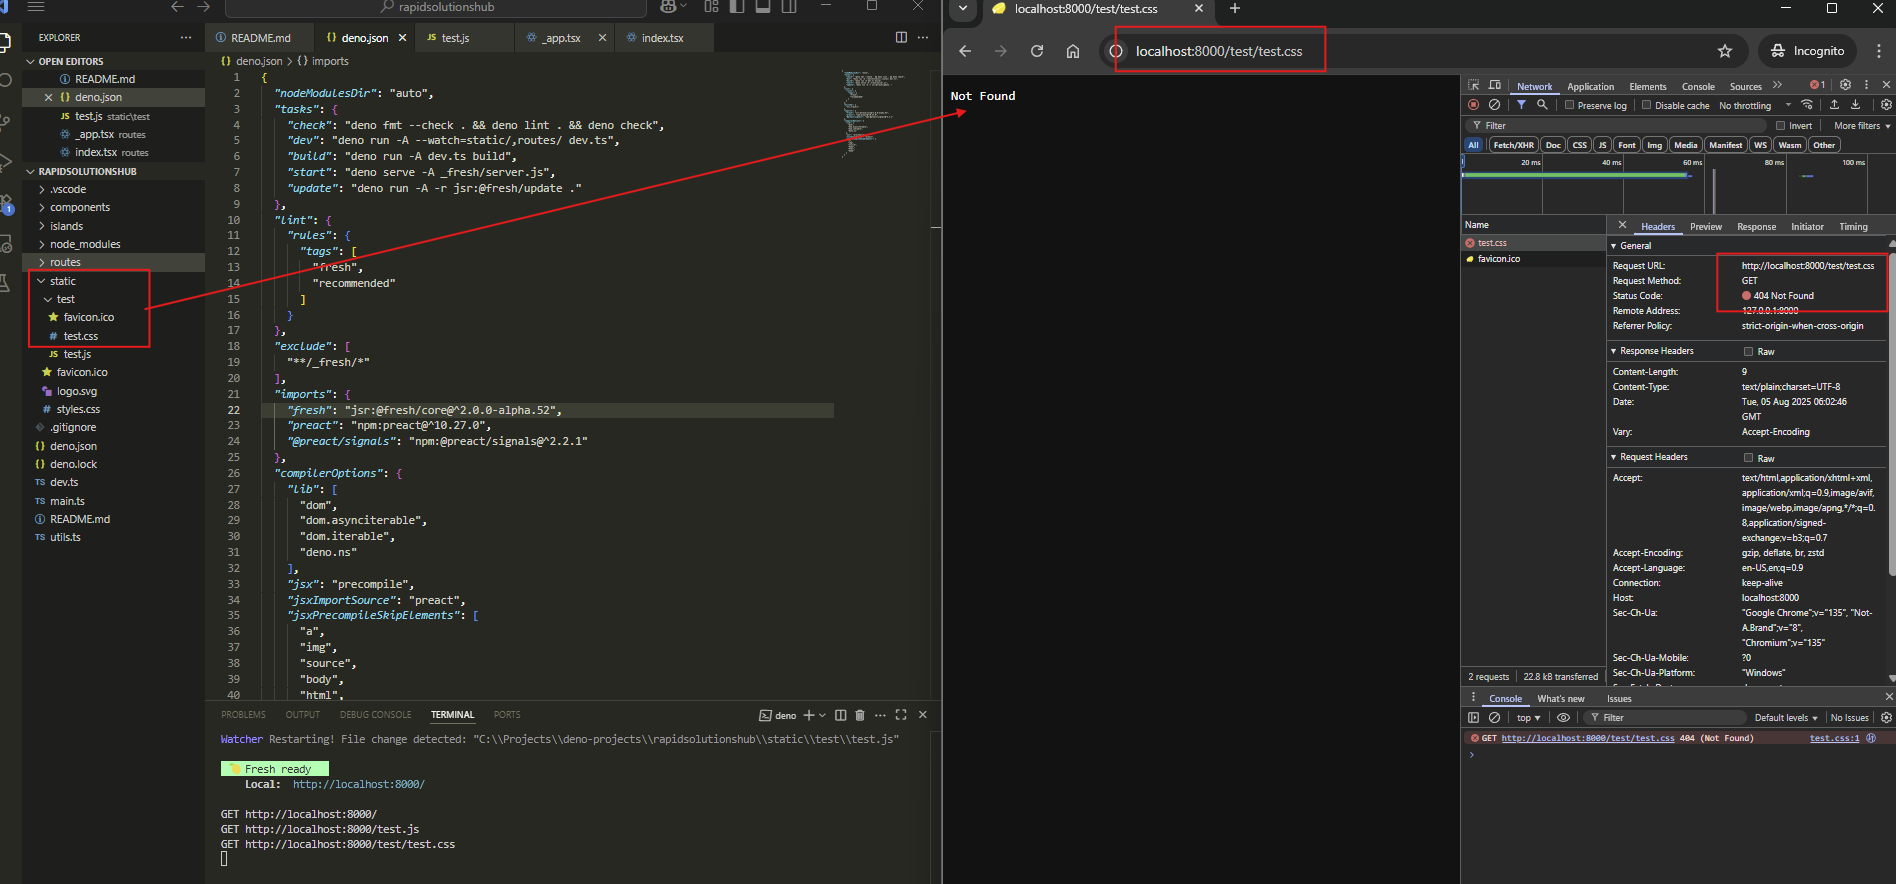Open console settings gear
This screenshot has height=884, width=1896.
click(x=1886, y=717)
